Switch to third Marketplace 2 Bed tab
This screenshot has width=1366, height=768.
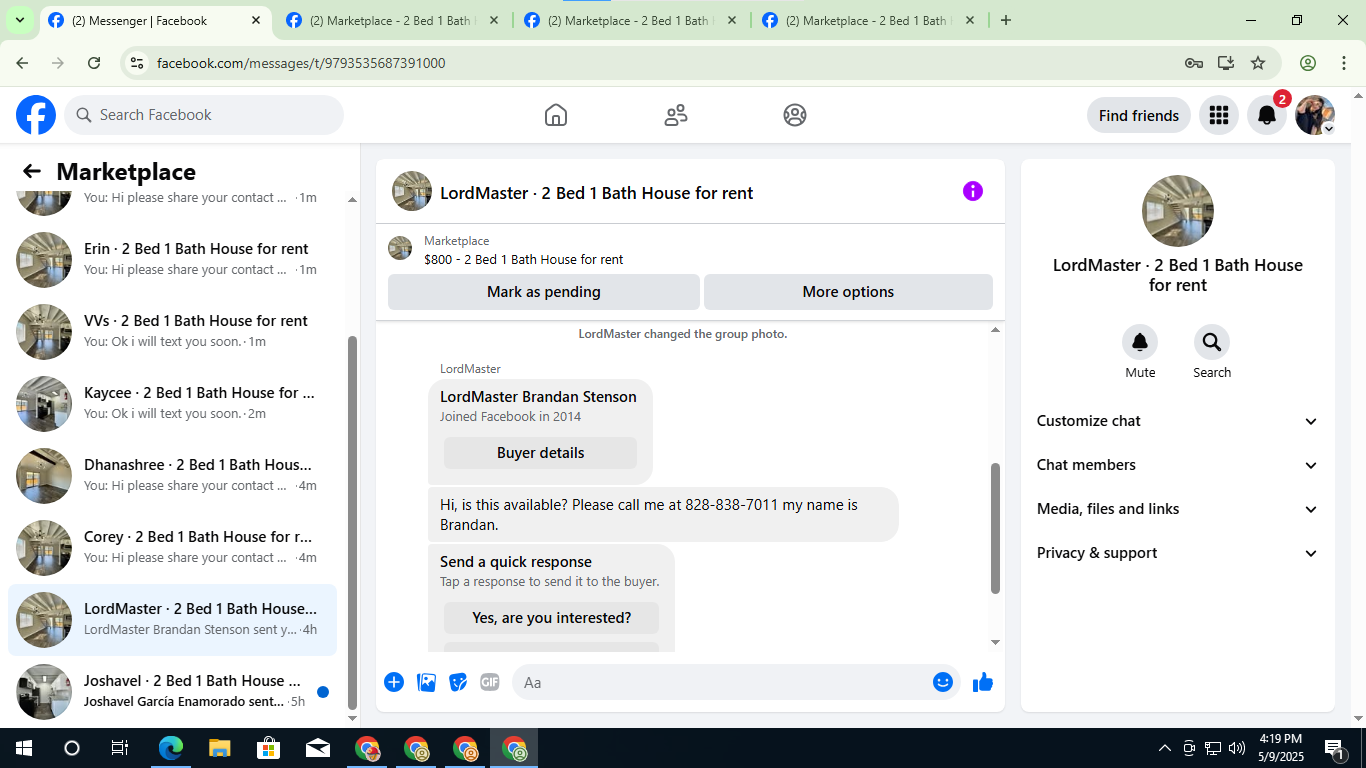[632, 20]
